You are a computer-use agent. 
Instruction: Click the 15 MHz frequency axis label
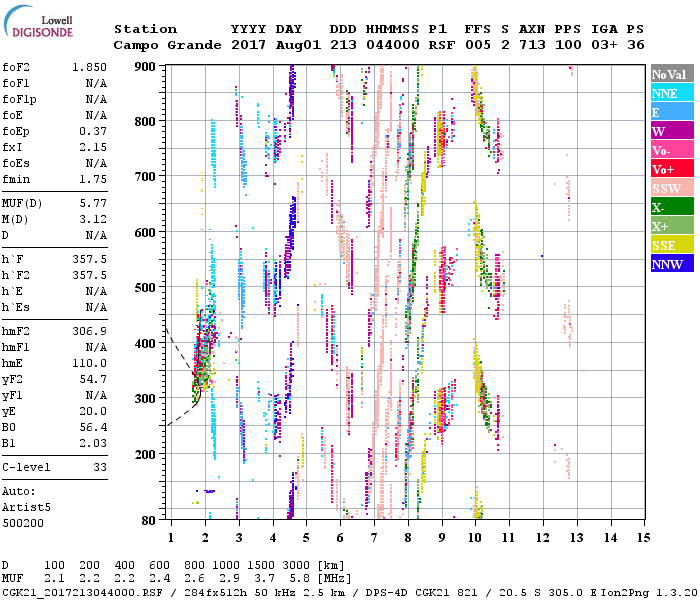coord(644,538)
